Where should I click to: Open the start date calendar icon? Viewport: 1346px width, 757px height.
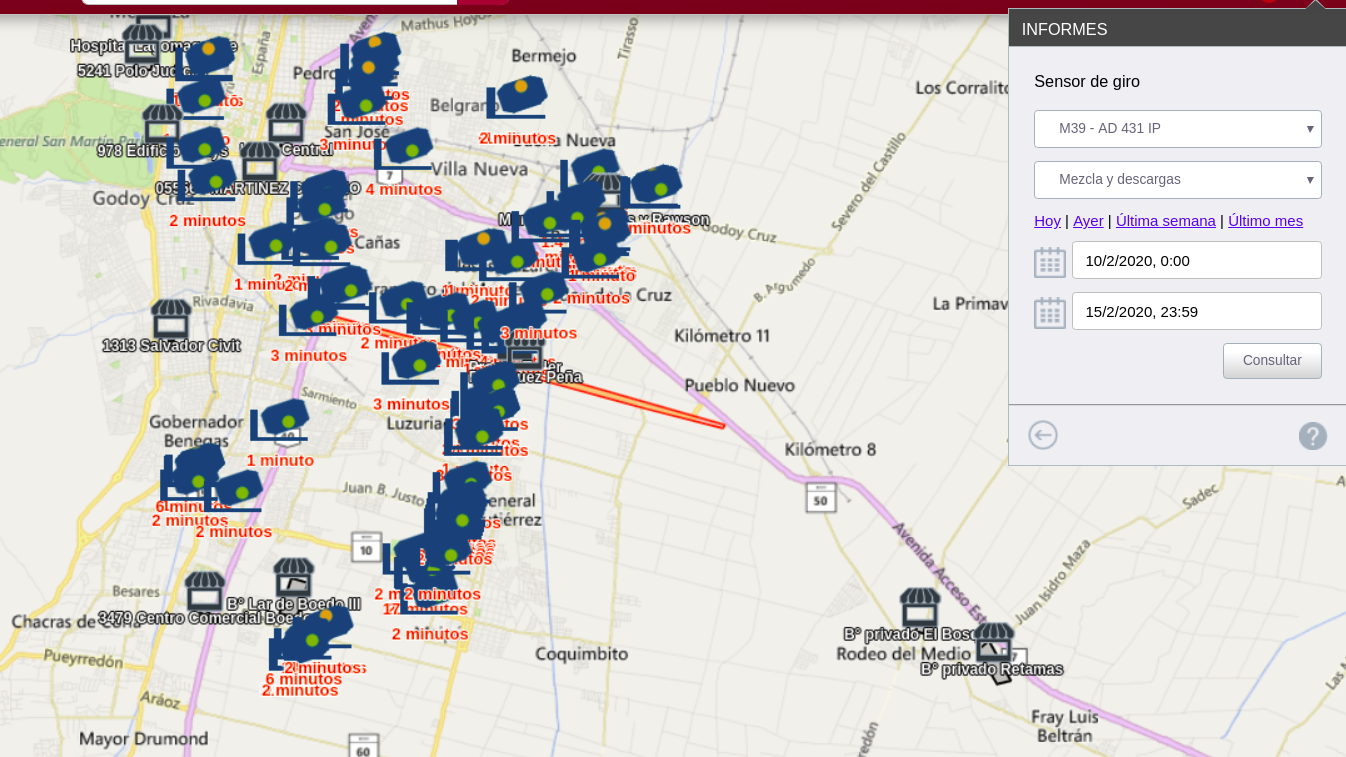tap(1049, 262)
